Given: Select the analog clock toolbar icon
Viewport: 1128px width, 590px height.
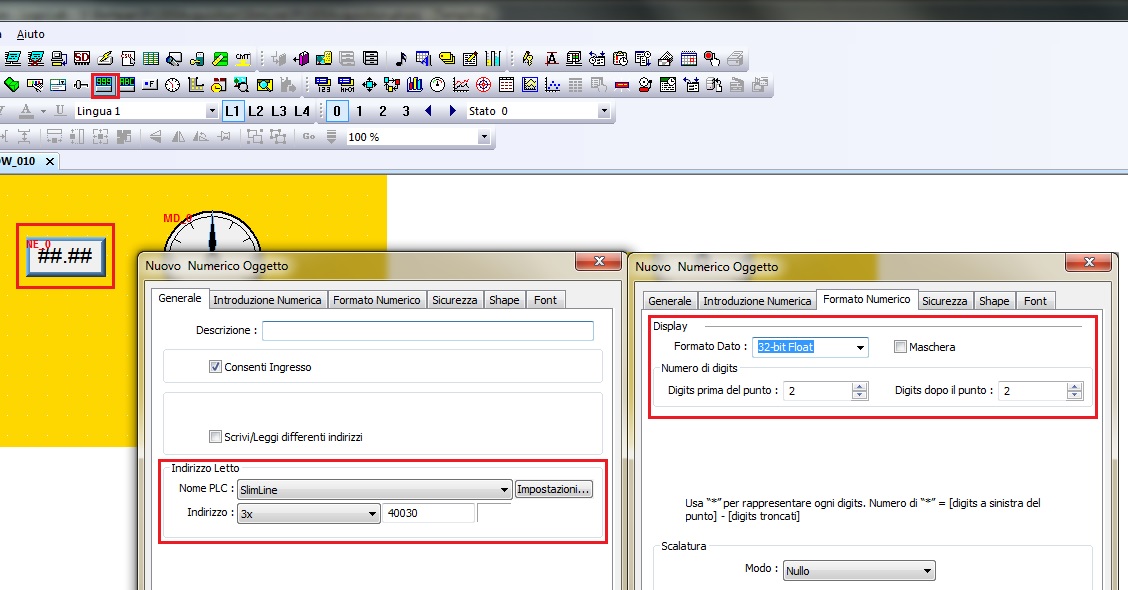Looking at the screenshot, I should click(x=173, y=85).
